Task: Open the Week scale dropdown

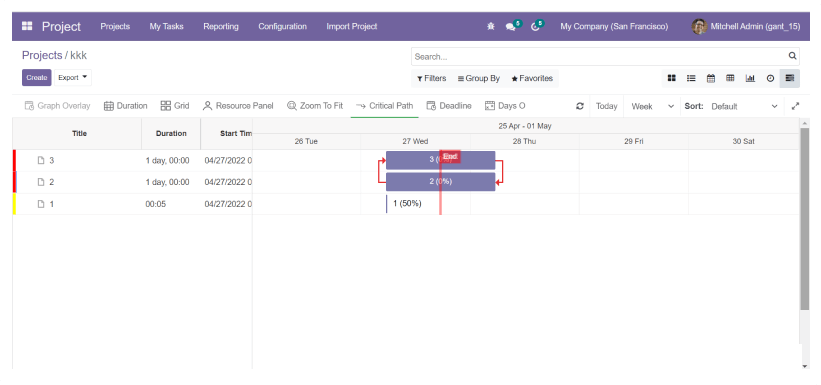Action: tap(652, 106)
